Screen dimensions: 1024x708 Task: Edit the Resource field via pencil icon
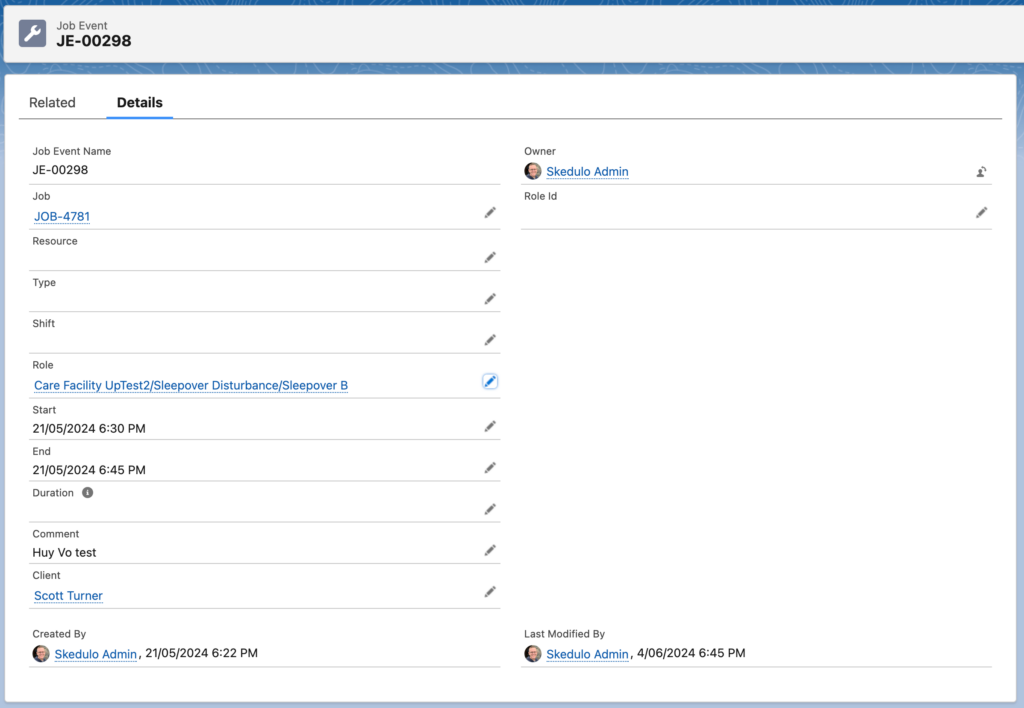point(490,258)
